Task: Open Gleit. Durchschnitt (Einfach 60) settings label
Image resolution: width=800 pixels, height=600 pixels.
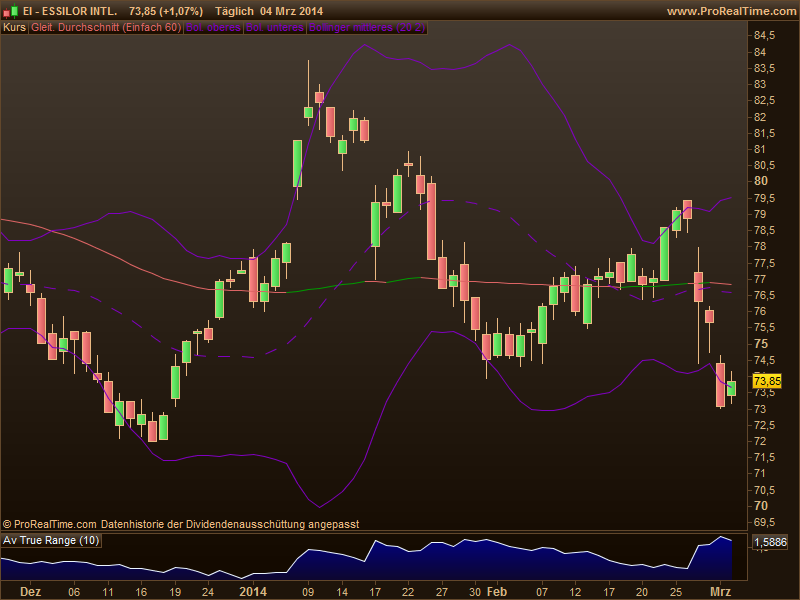Action: (x=106, y=28)
